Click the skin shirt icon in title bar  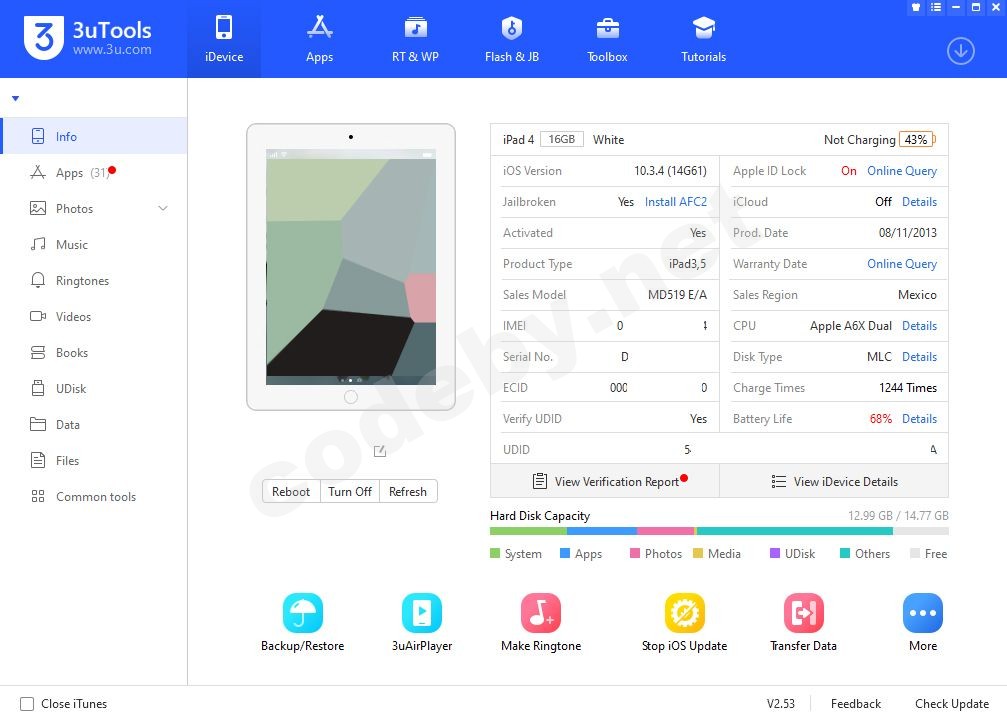[x=916, y=7]
